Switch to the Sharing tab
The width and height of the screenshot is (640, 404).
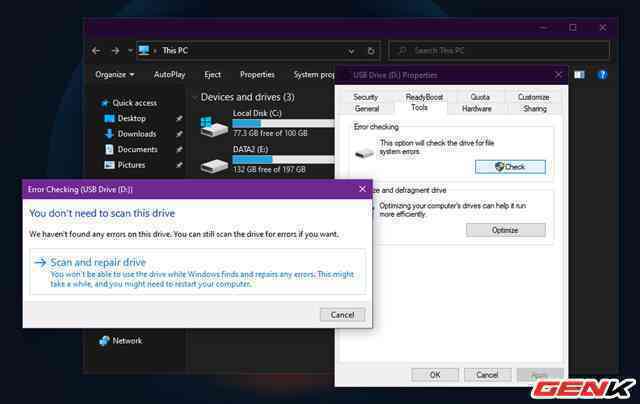pos(535,109)
